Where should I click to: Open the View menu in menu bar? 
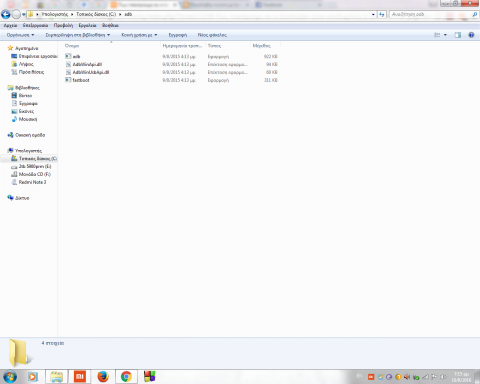(63, 25)
